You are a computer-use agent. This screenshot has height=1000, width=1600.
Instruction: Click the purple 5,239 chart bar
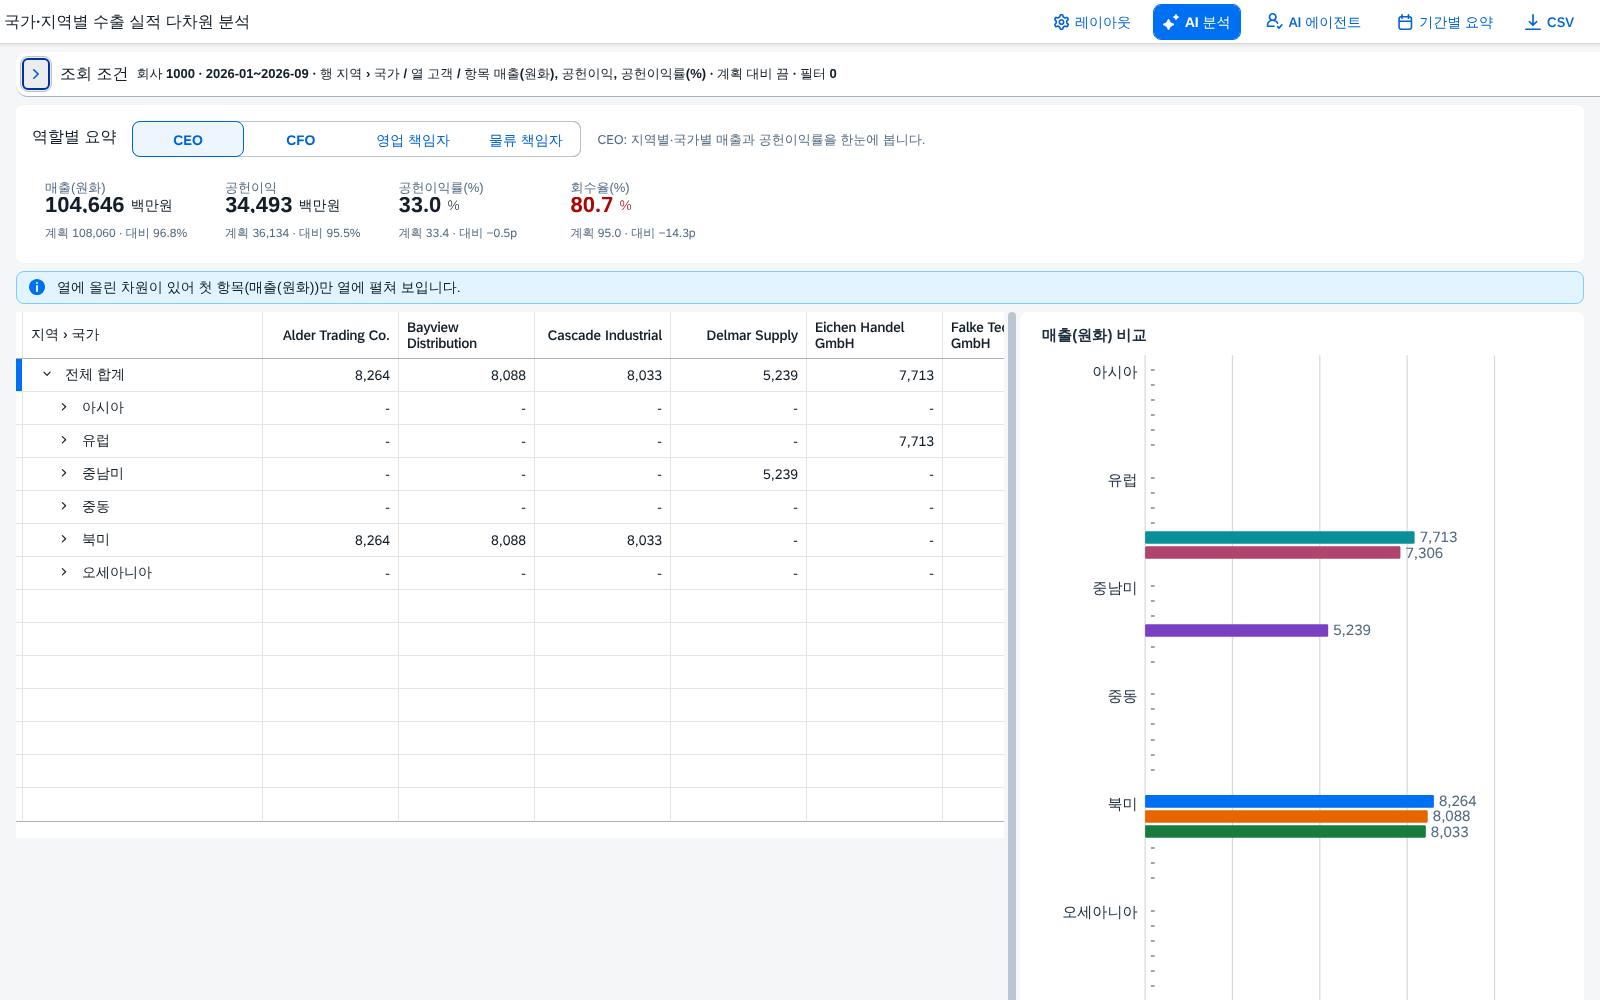click(x=1236, y=630)
